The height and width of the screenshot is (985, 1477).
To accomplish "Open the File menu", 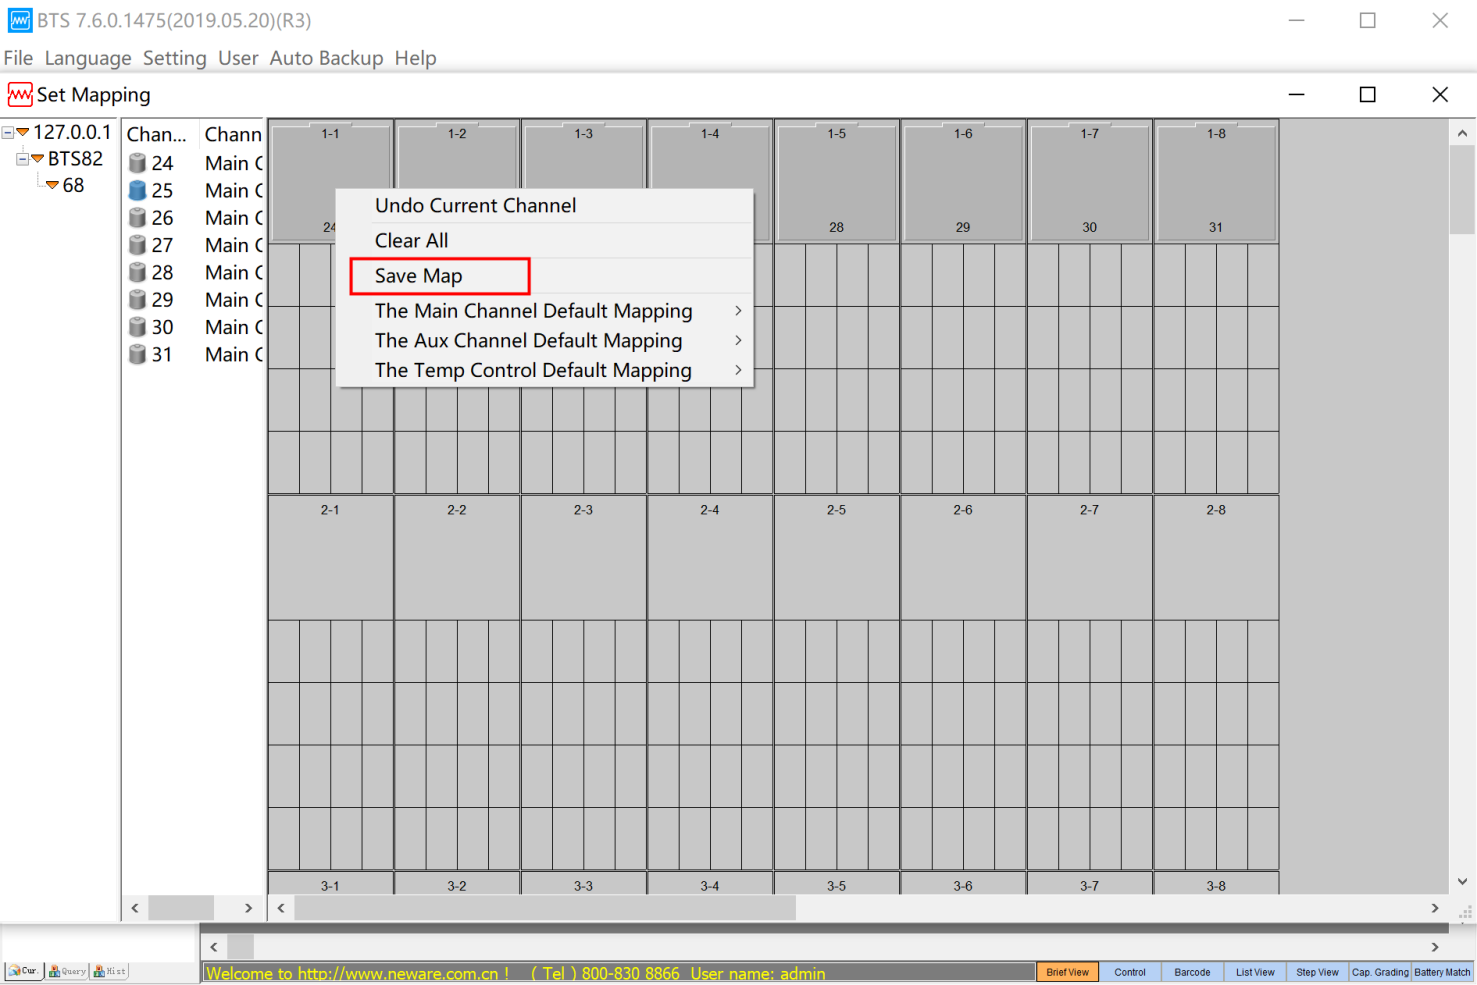I will [18, 58].
